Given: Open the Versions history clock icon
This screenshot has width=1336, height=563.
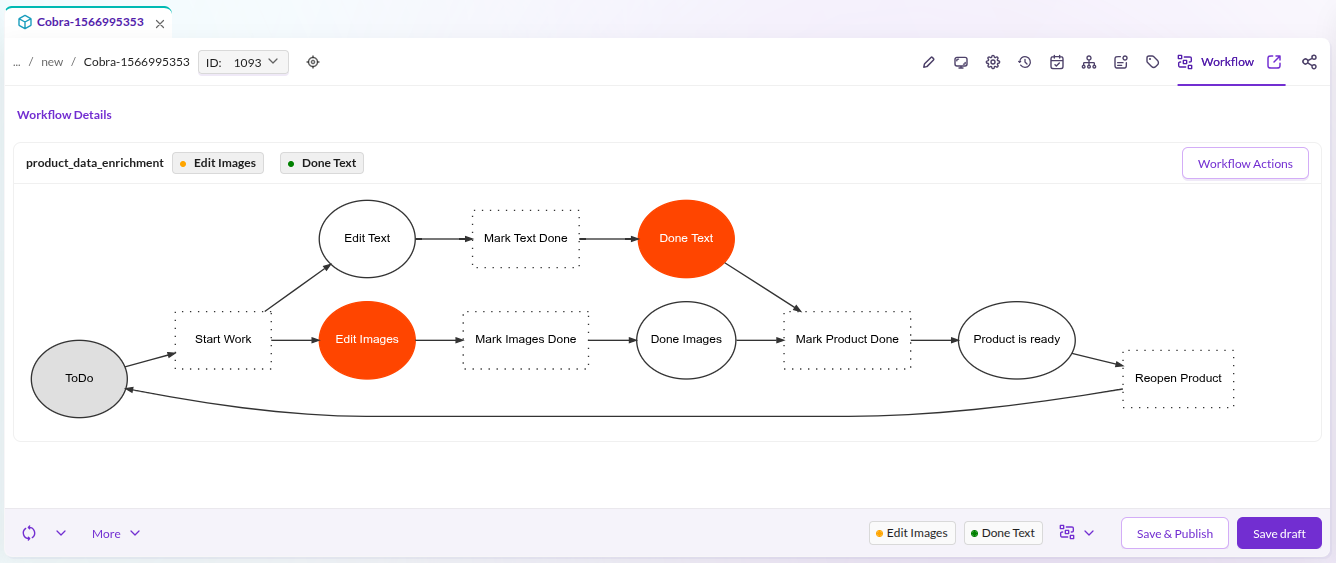Looking at the screenshot, I should point(1024,62).
